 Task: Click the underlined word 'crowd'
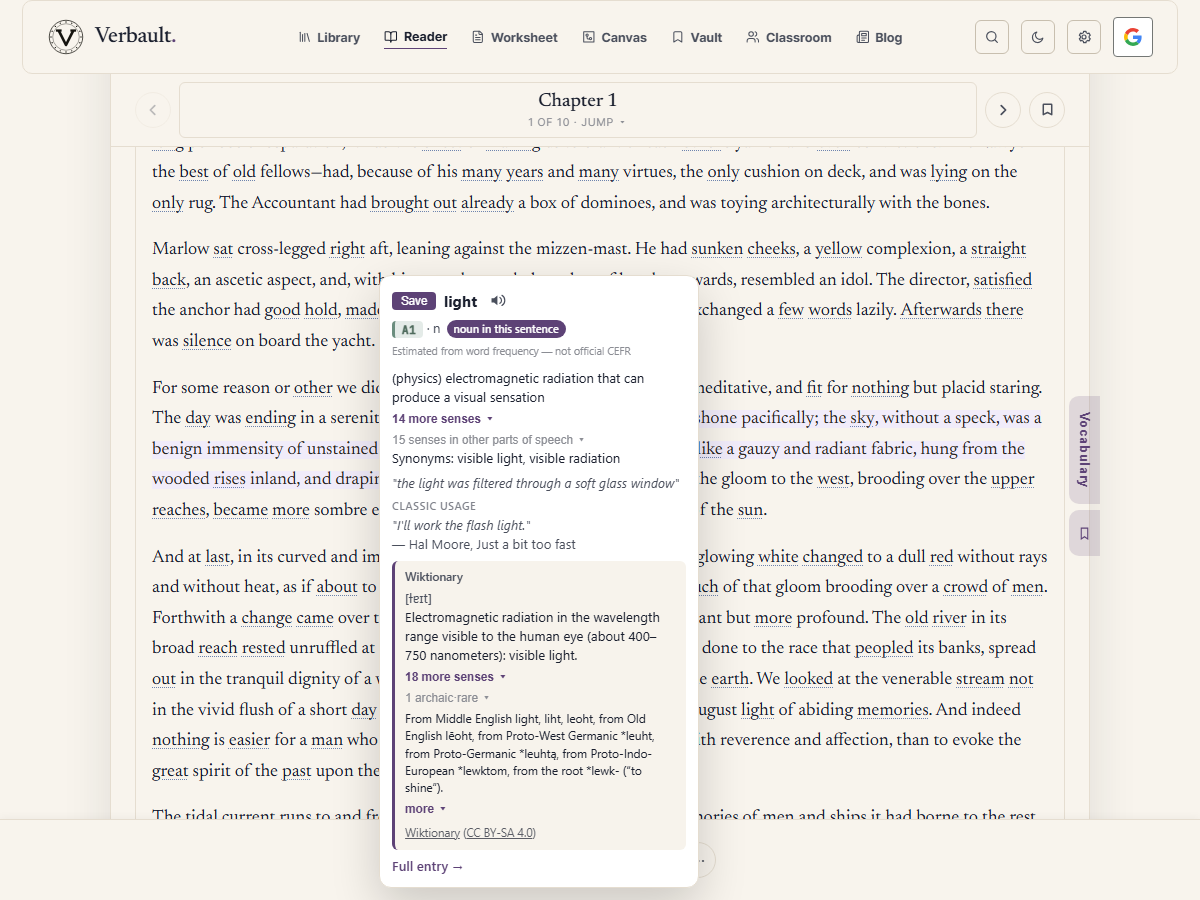(x=966, y=587)
